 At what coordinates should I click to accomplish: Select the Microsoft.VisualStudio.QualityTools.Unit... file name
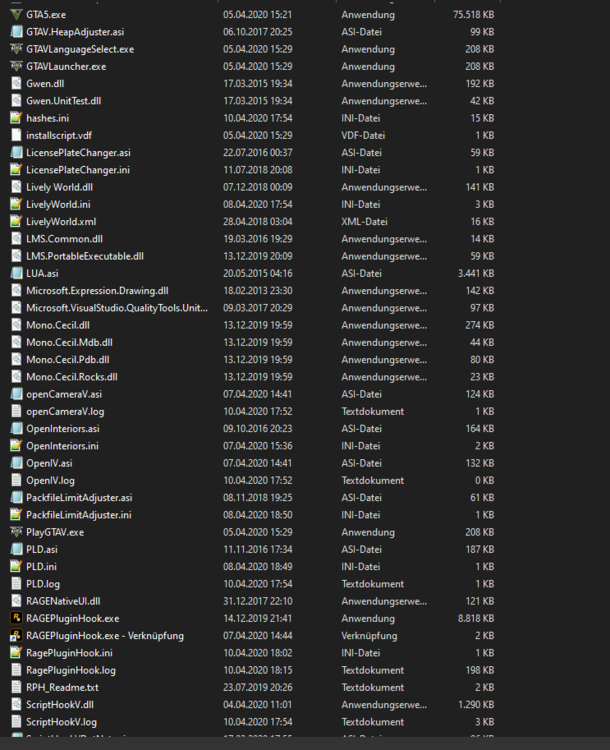click(117, 308)
